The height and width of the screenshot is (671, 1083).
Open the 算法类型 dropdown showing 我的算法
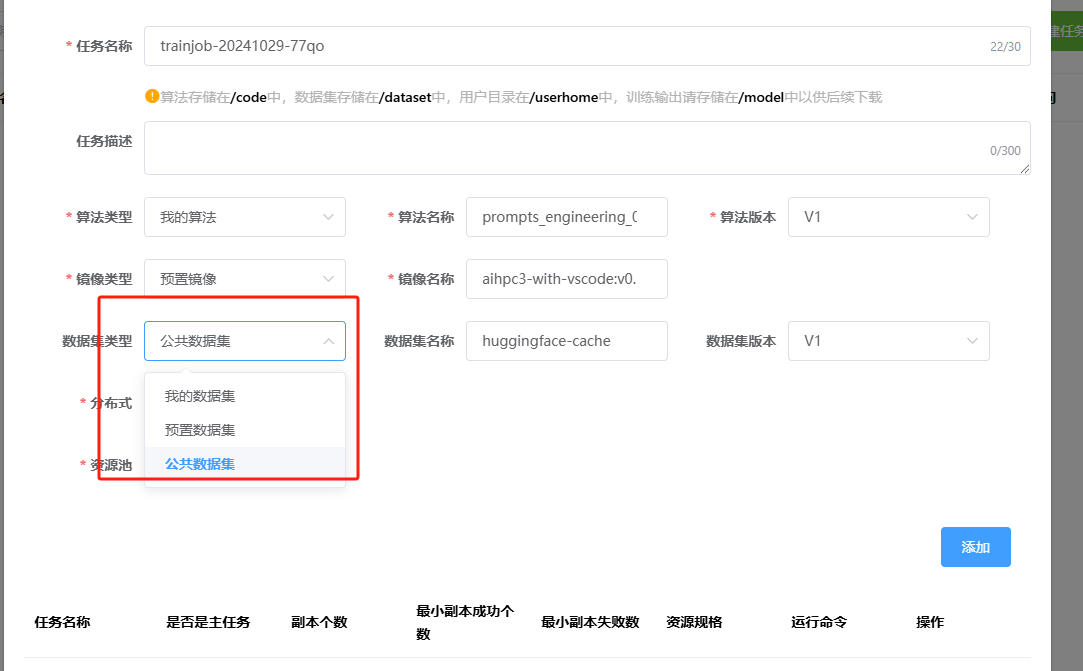click(244, 217)
